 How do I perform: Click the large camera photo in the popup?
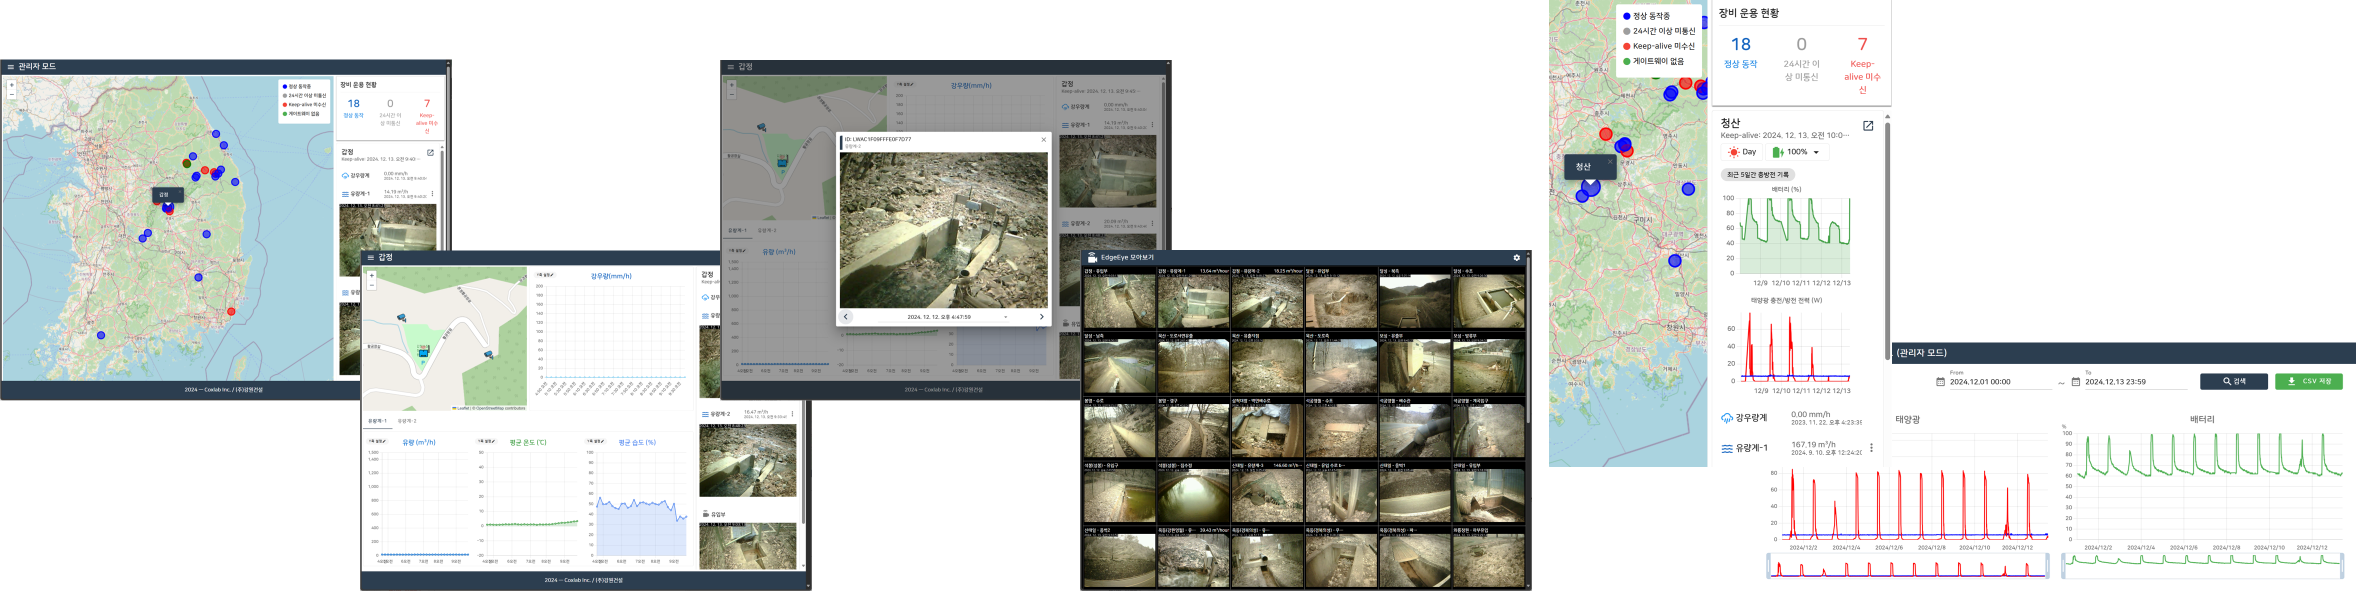tap(944, 230)
